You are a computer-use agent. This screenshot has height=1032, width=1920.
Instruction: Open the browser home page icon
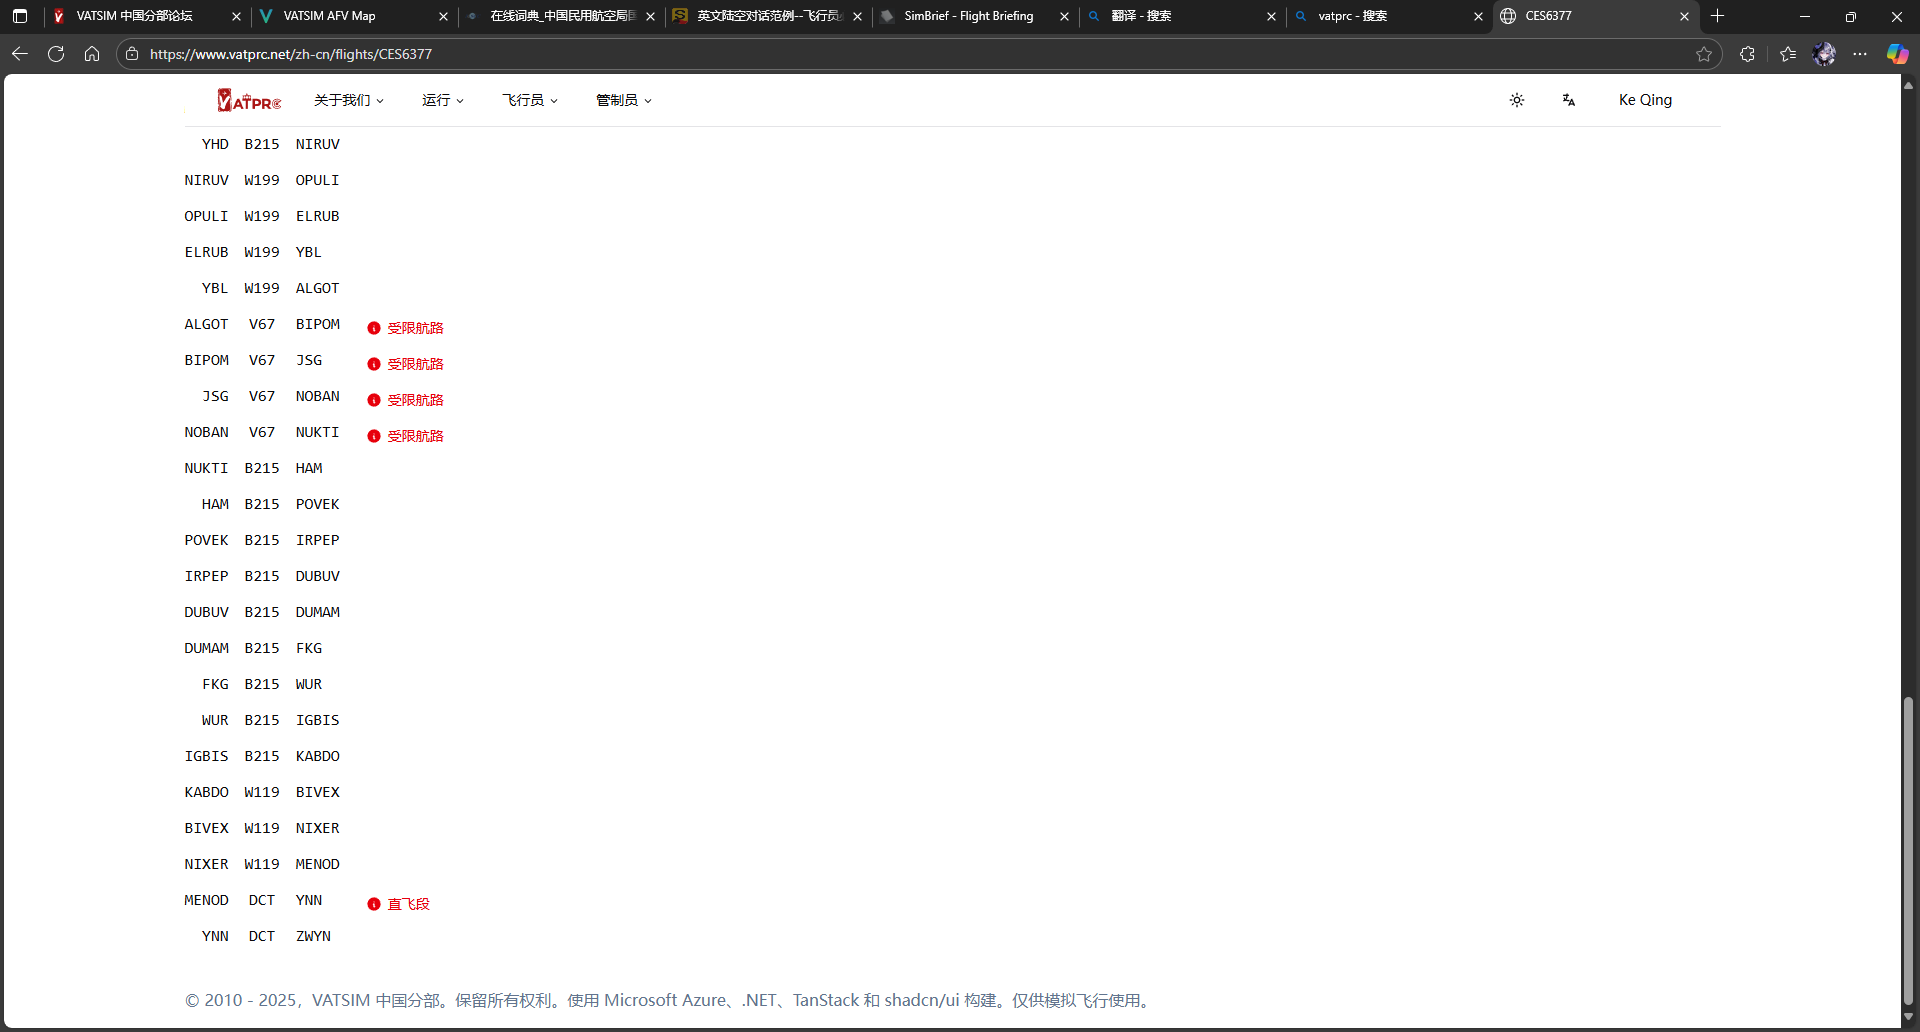click(x=92, y=54)
